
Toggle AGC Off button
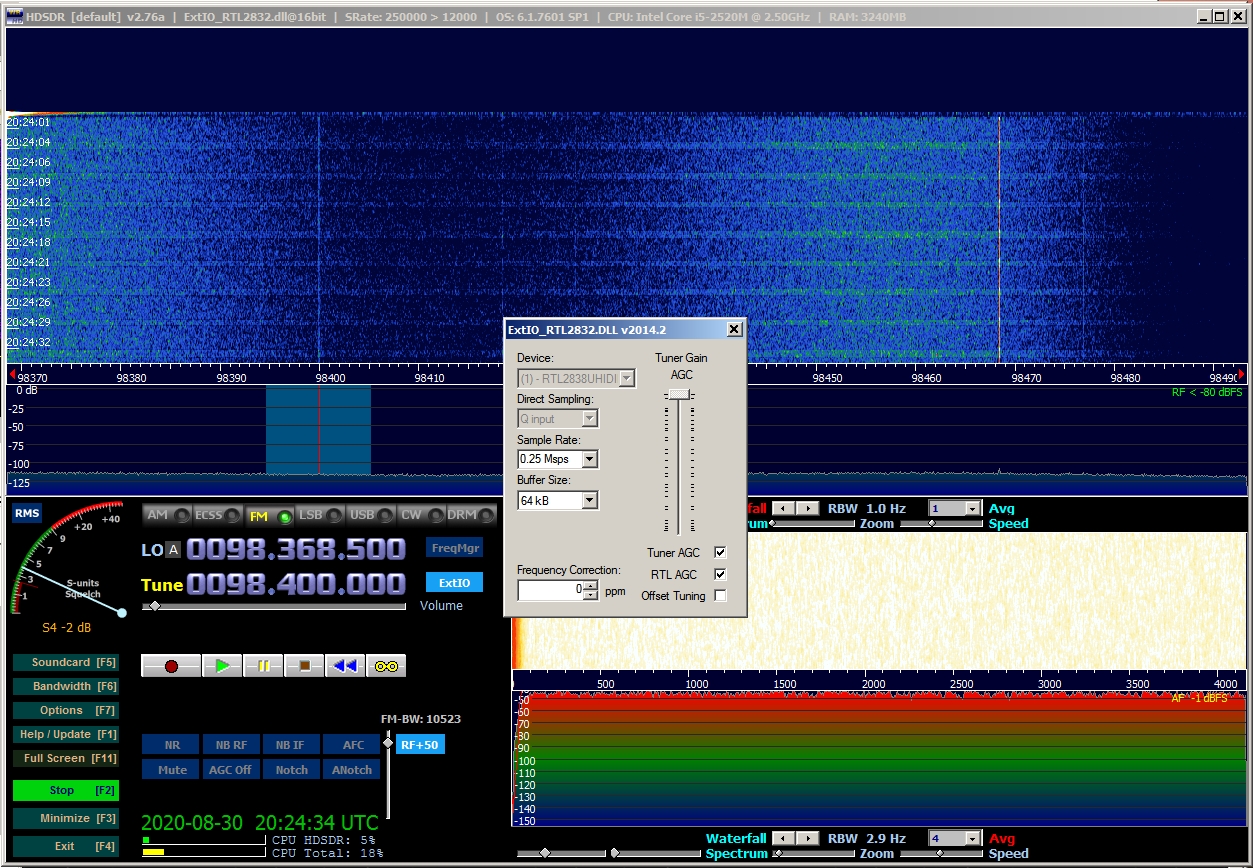click(x=231, y=770)
